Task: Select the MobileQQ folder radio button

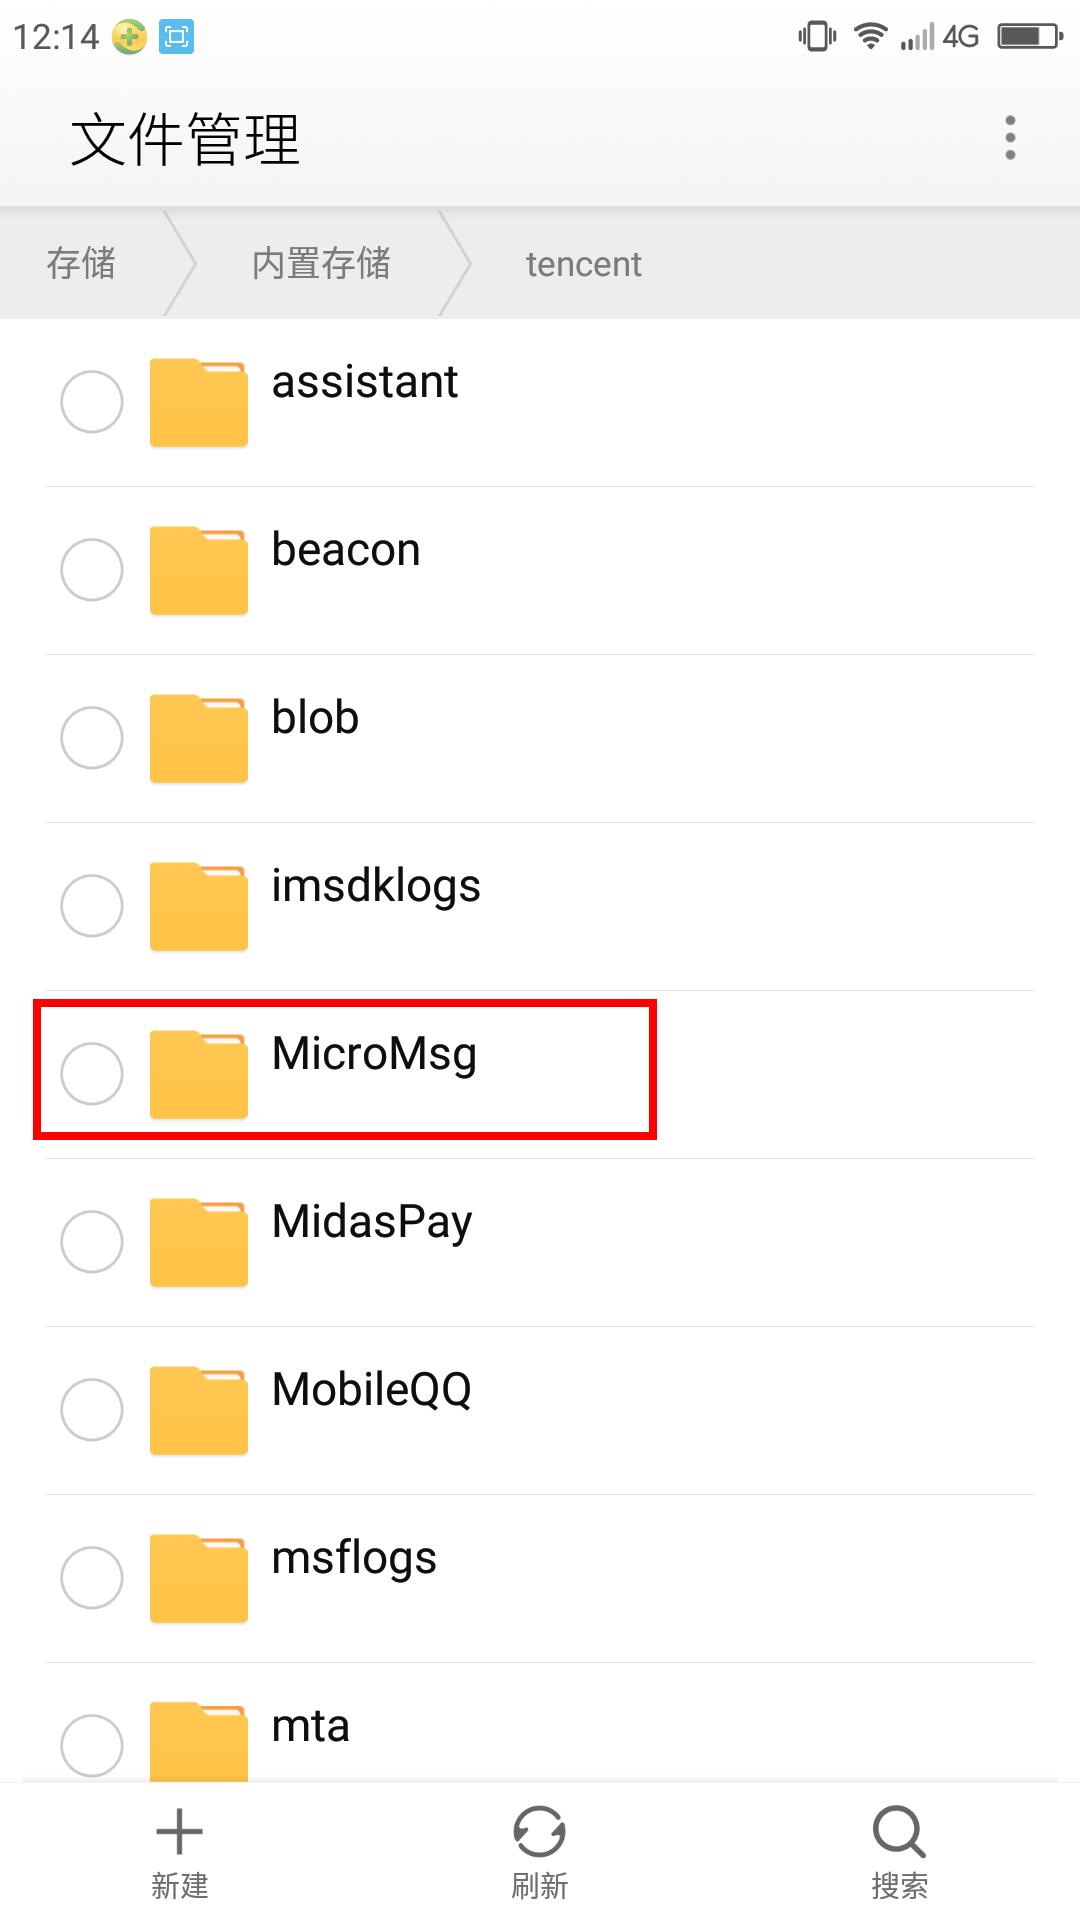Action: click(x=92, y=1410)
